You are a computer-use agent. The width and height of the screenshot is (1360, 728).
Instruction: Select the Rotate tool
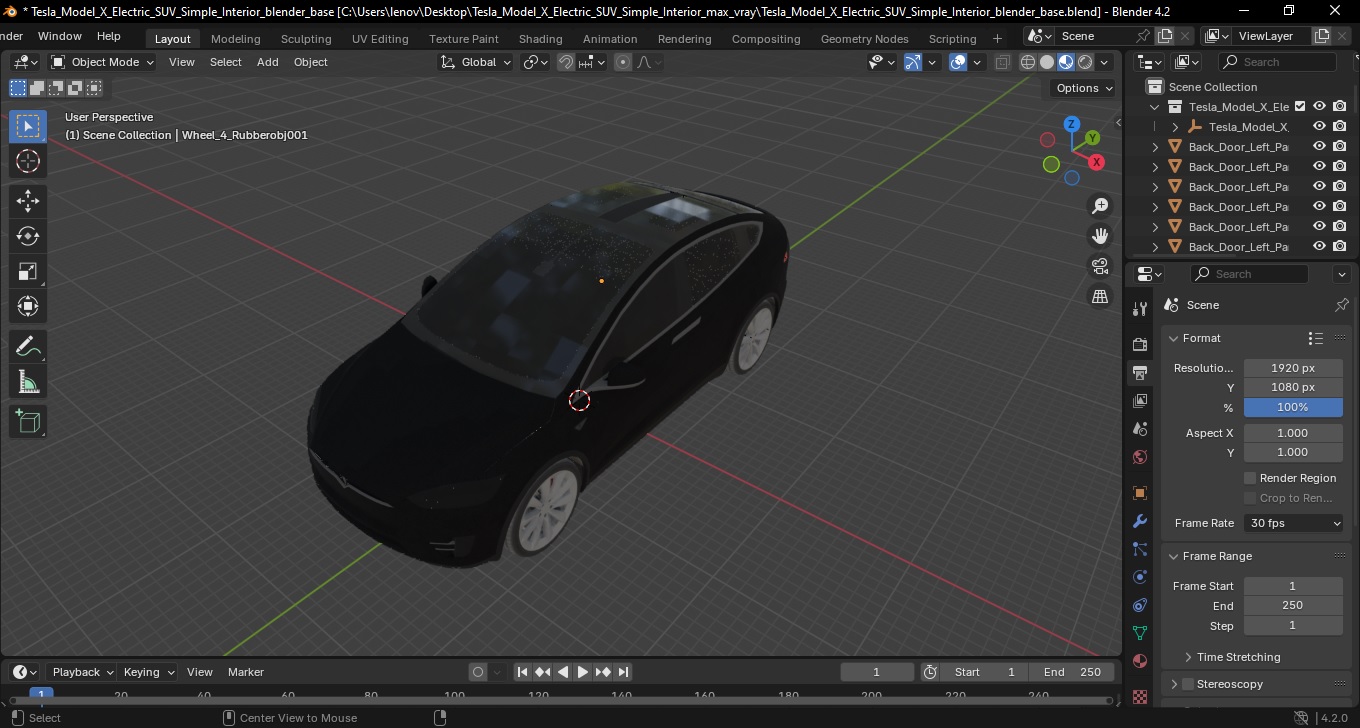click(x=28, y=236)
